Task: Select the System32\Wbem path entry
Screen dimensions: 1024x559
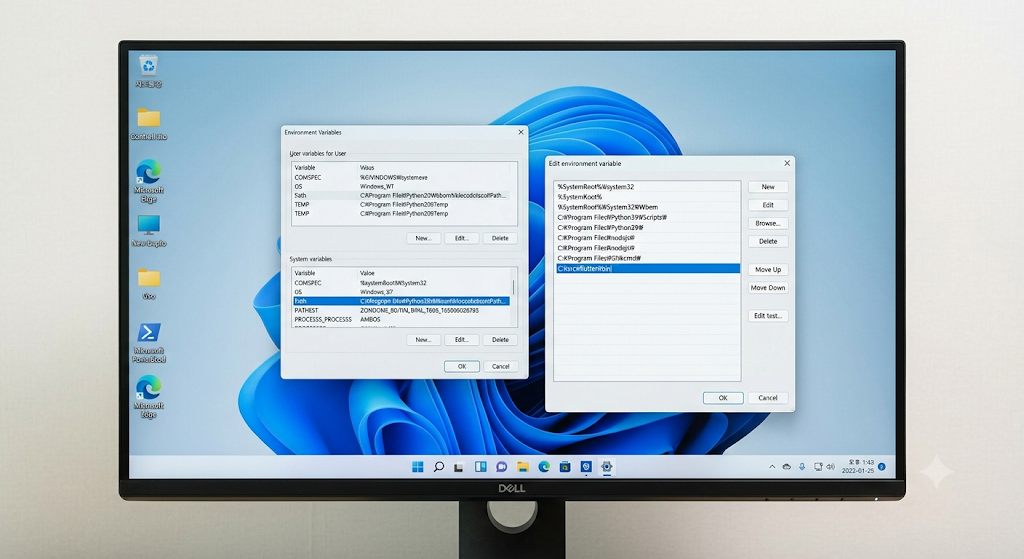Action: click(x=647, y=207)
